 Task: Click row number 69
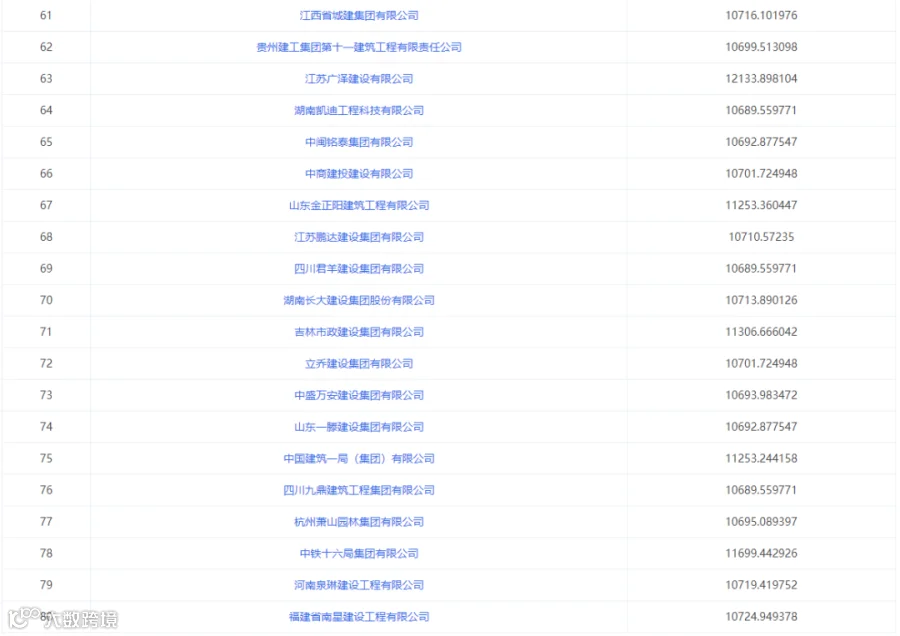pyautogui.click(x=46, y=269)
